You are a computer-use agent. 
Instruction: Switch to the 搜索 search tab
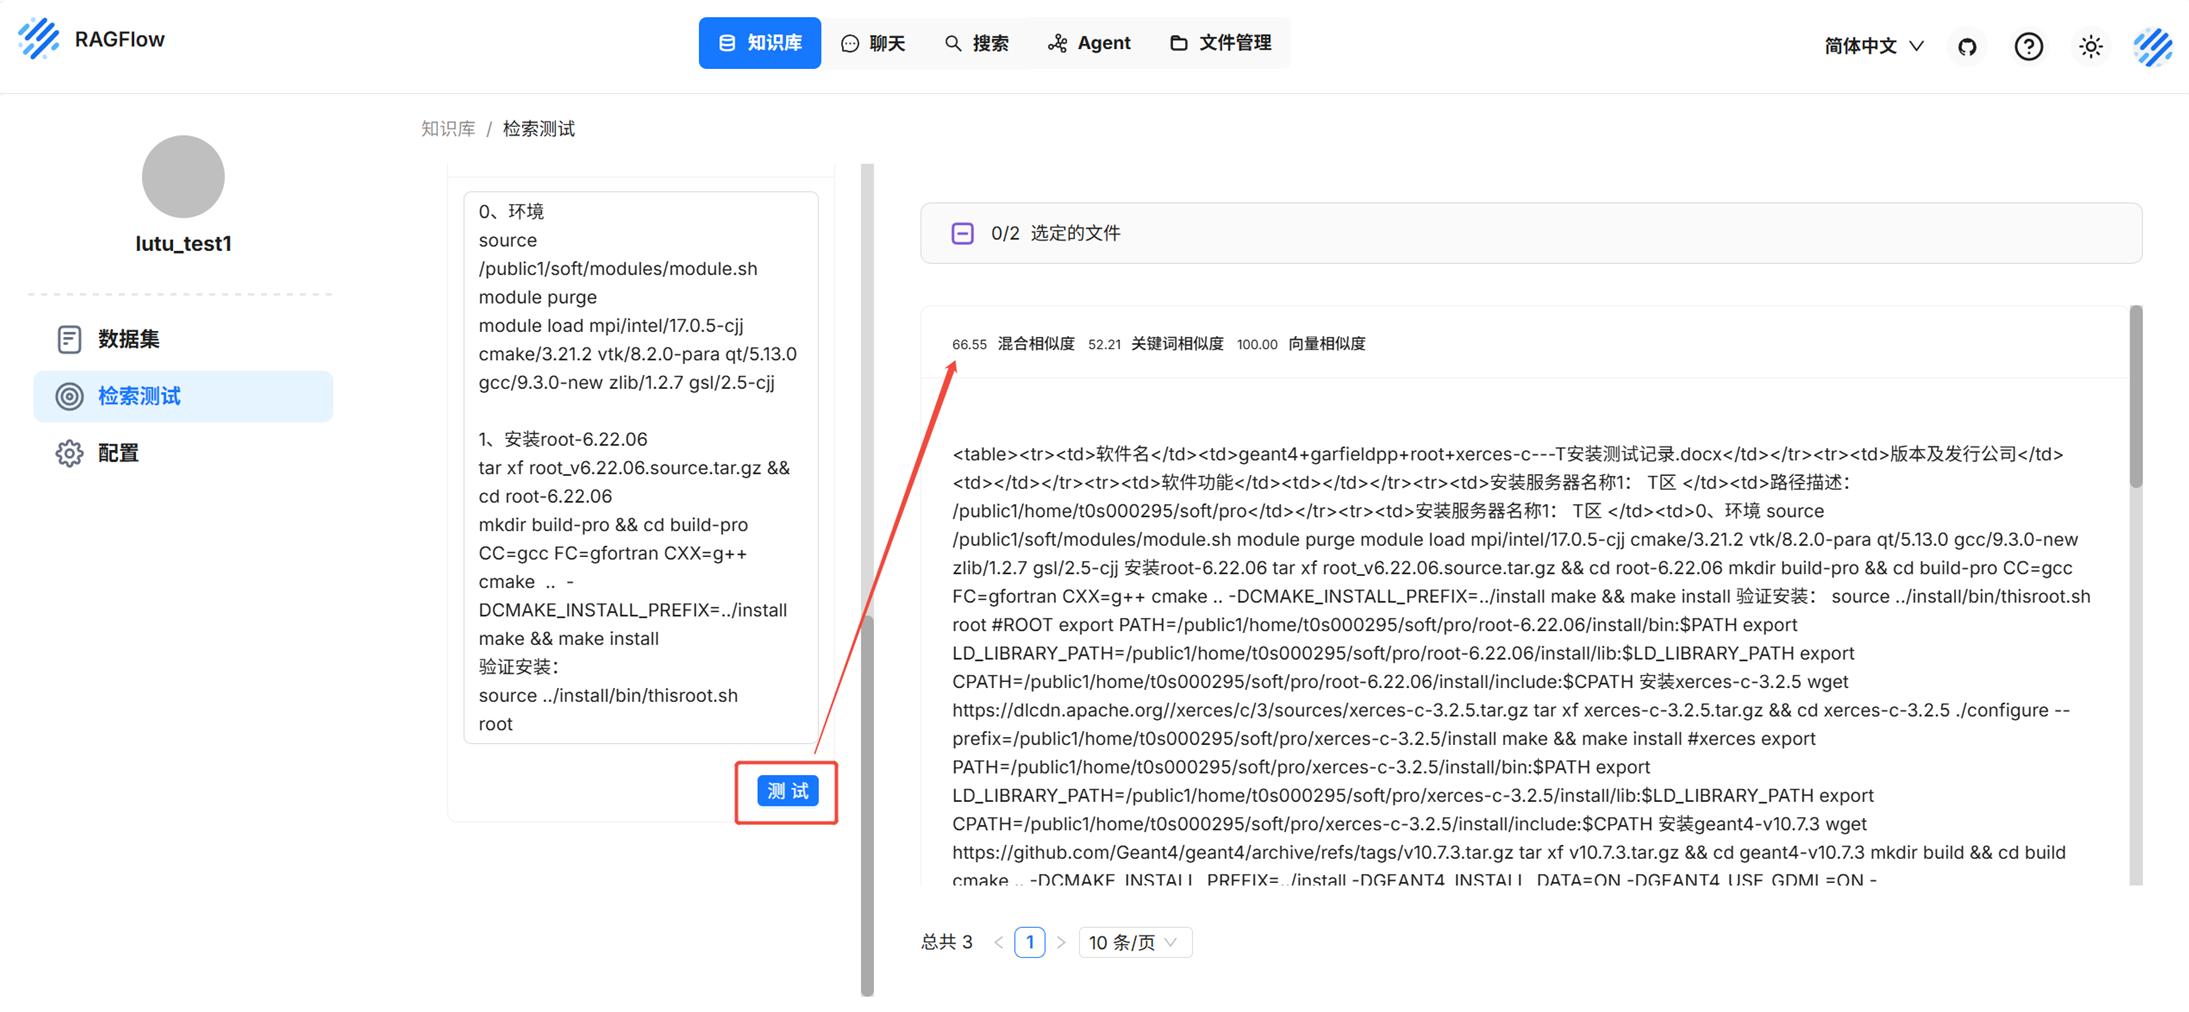pyautogui.click(x=976, y=43)
